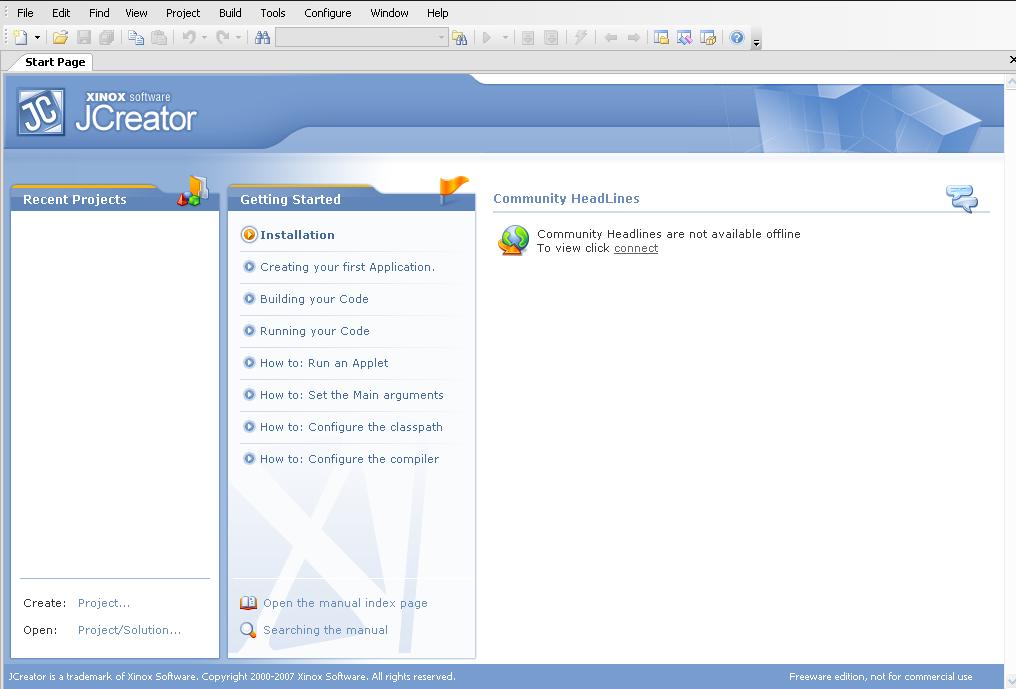Open 'How to: Set the Main arguments'
The width and height of the screenshot is (1016, 689).
click(x=352, y=395)
